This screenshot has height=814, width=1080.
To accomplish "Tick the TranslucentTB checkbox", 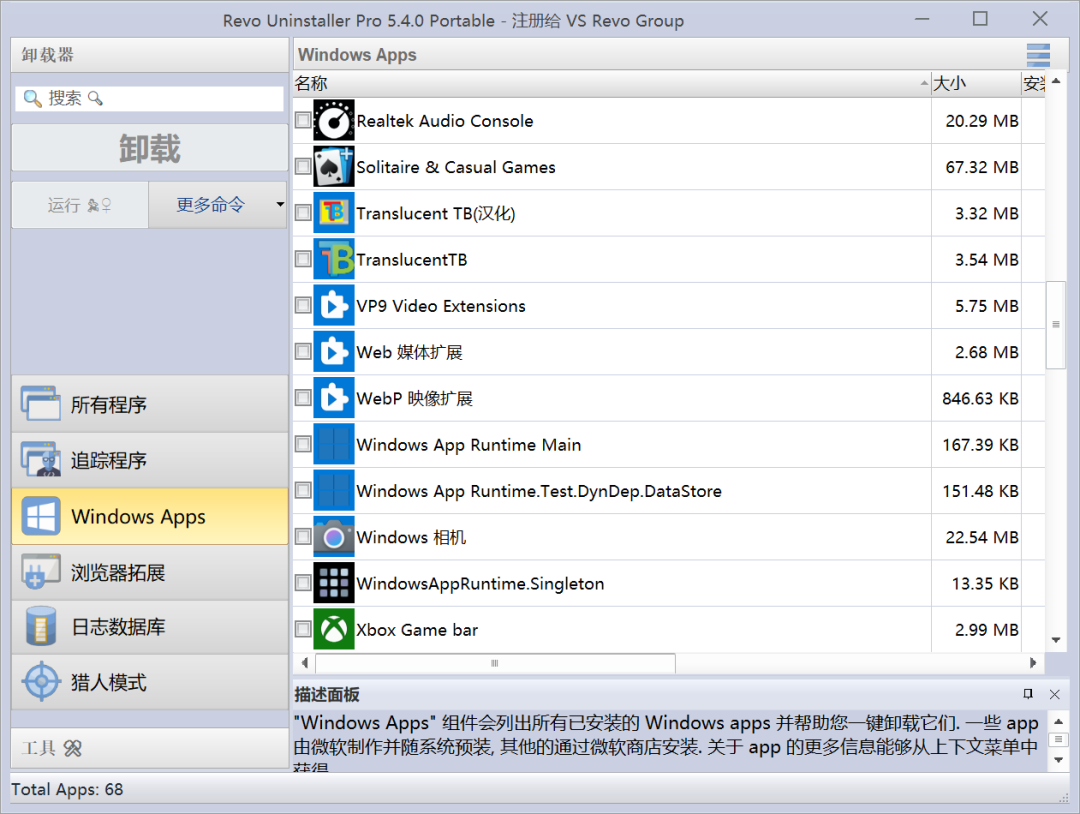I will (x=303, y=259).
